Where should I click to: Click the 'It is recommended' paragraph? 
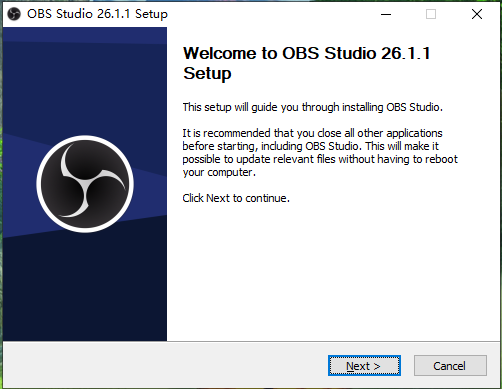click(320, 153)
